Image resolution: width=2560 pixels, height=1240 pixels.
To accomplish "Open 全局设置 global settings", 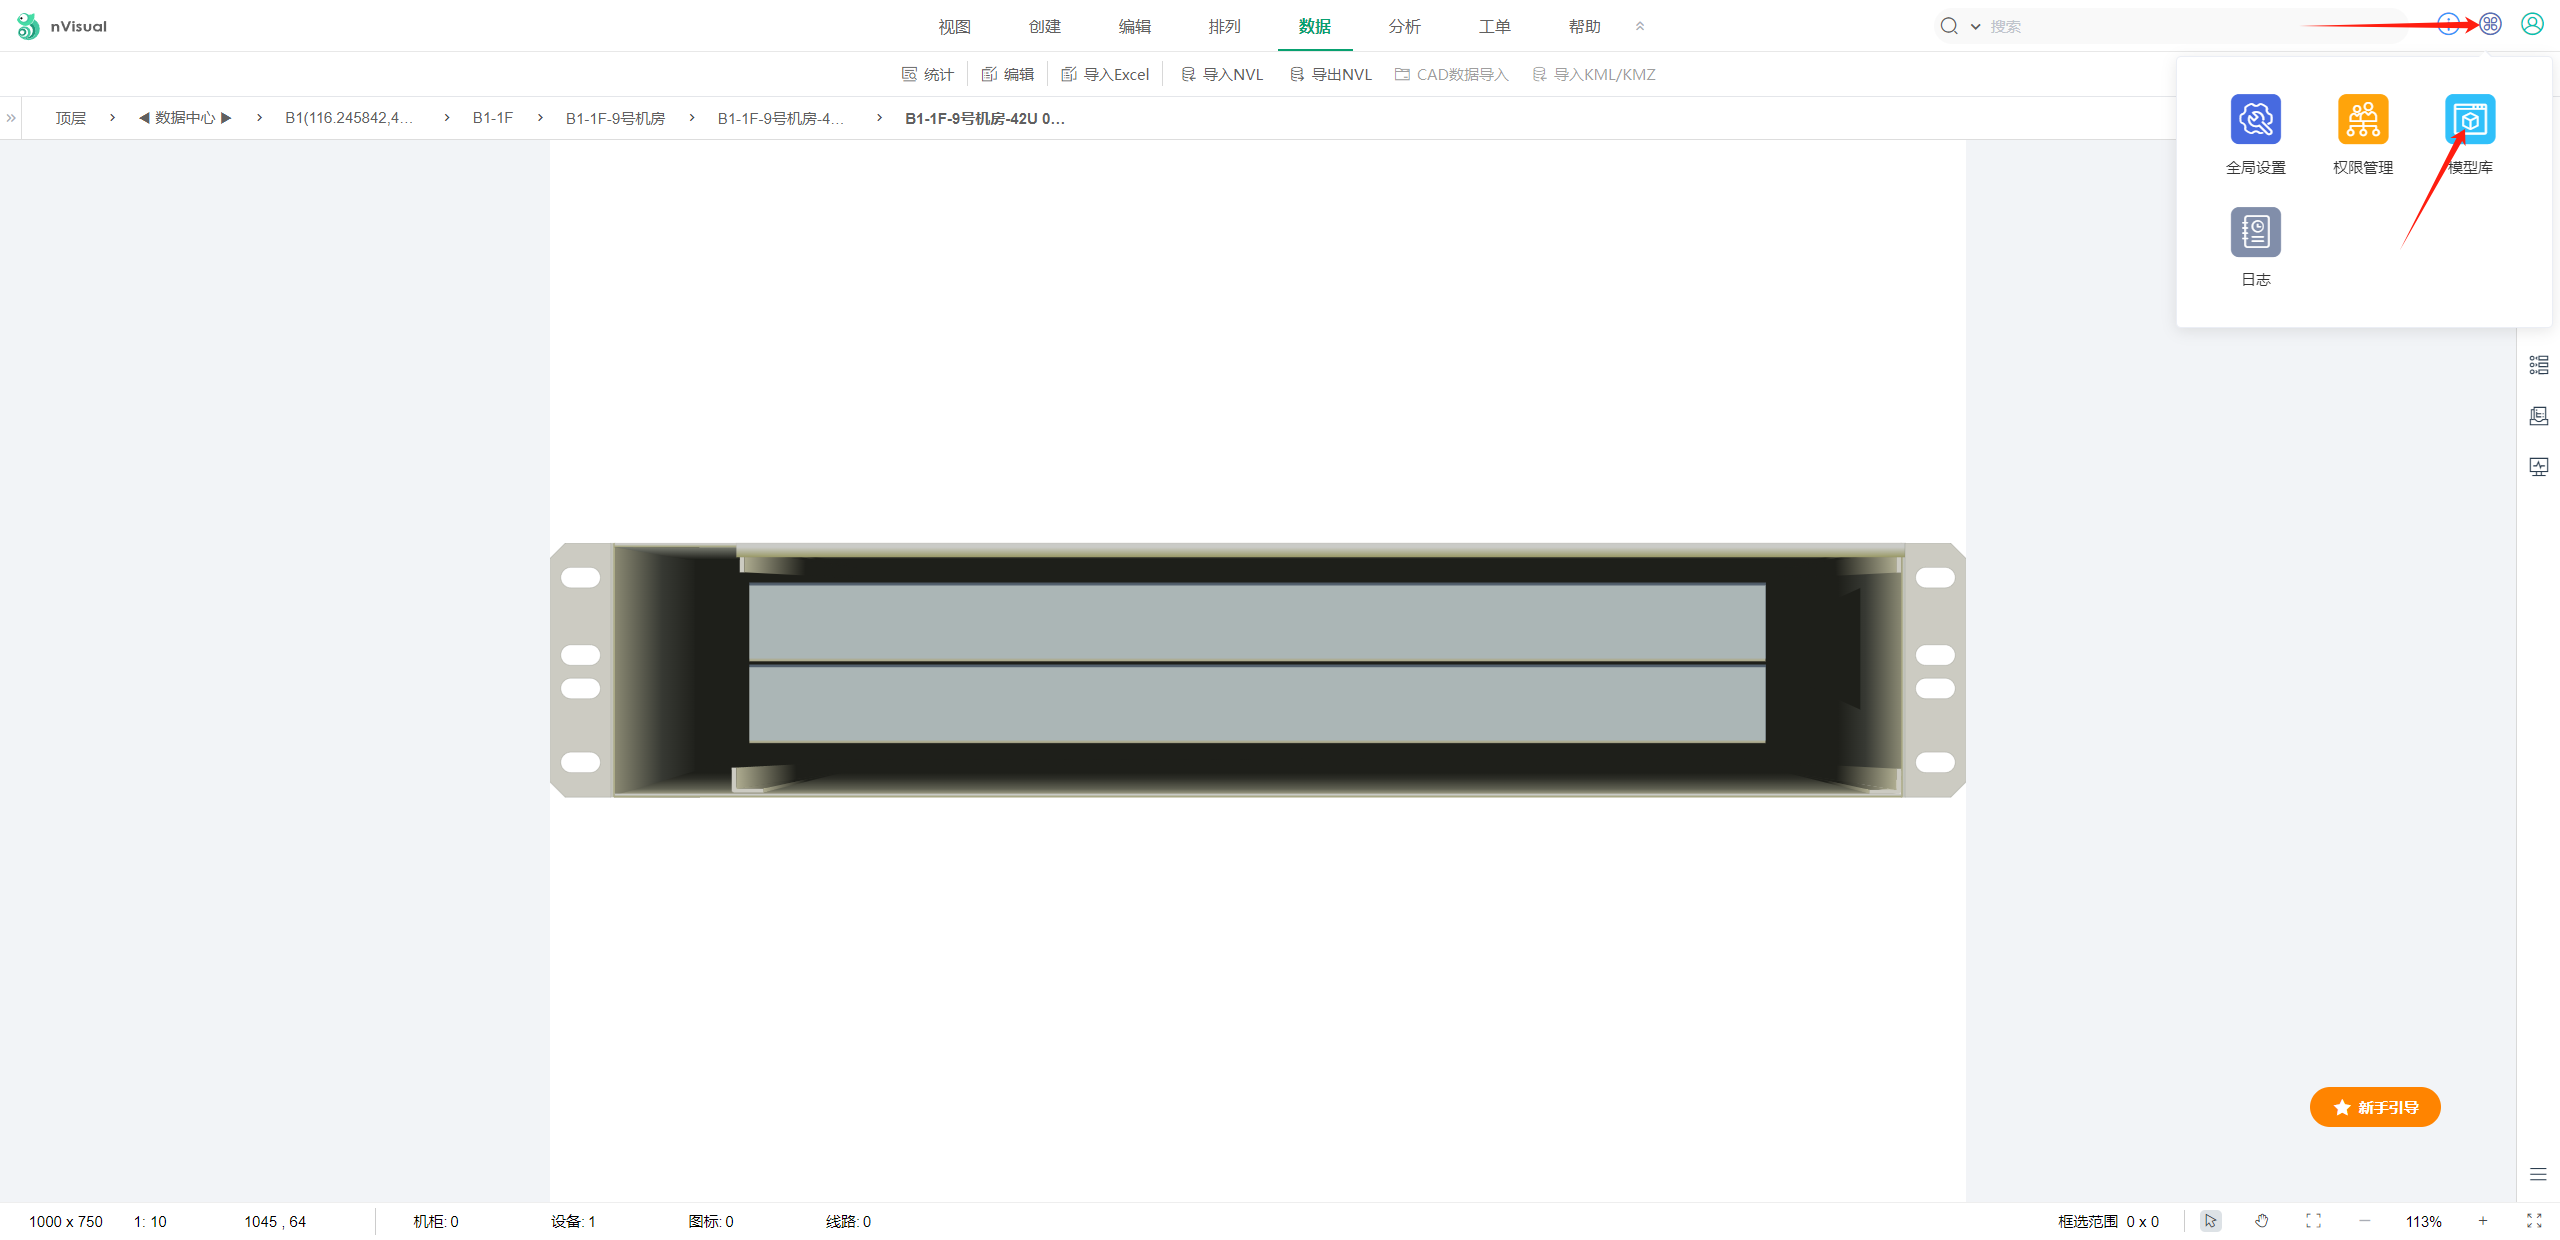I will 2255,120.
